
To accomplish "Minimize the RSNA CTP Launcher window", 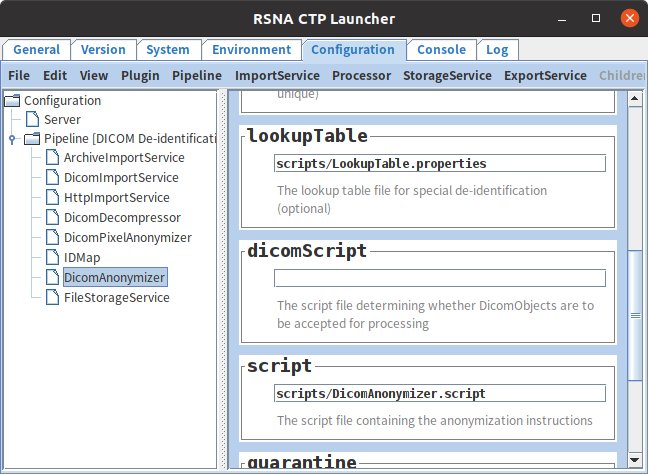I will [x=562, y=19].
